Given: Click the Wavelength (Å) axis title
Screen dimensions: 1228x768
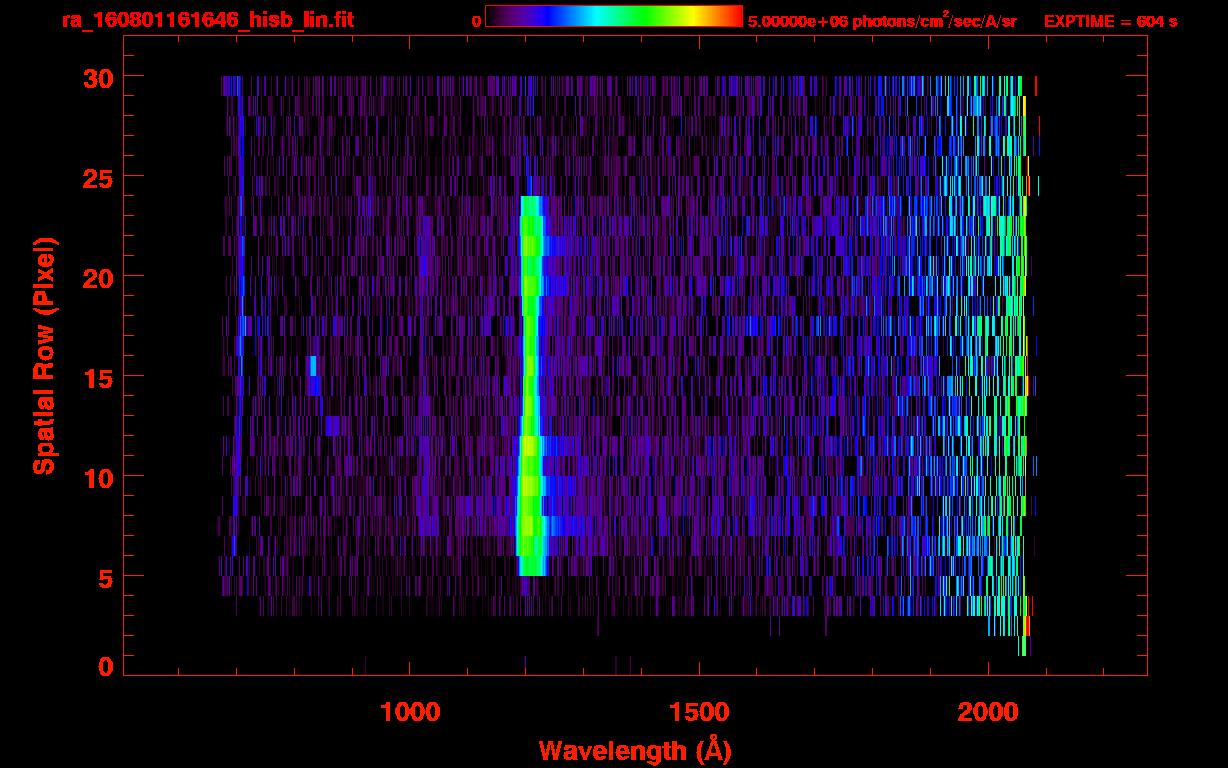Looking at the screenshot, I should [x=635, y=750].
